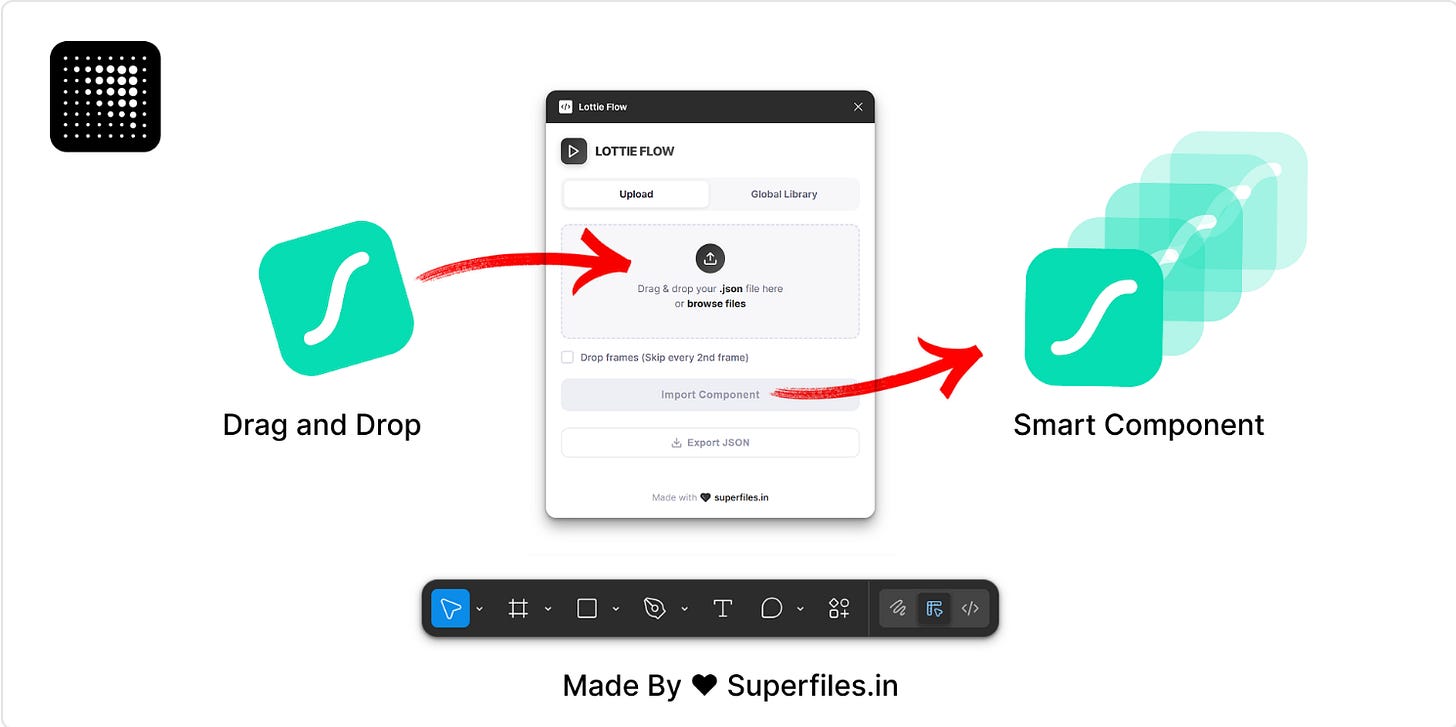Close the Lottie Flow plugin window
The image size is (1456, 727).
coord(858,107)
